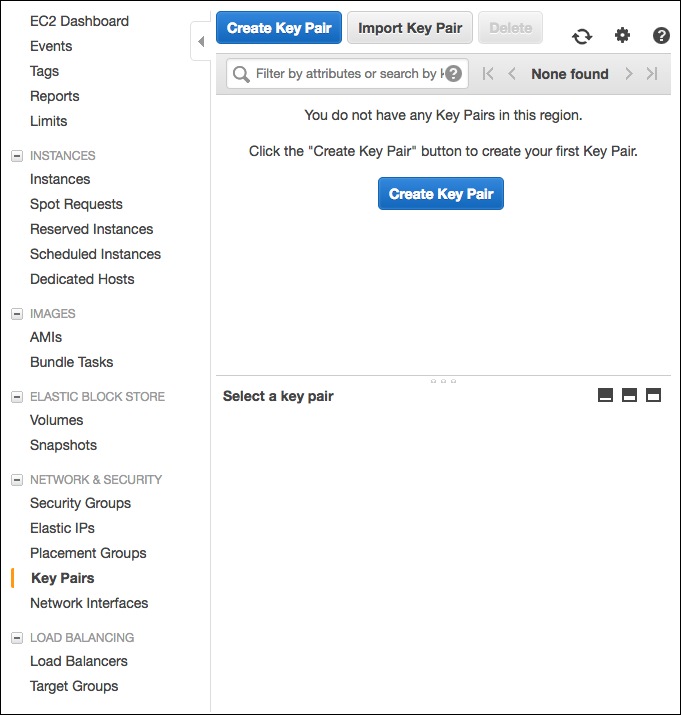Collapse the LOAD BALANCING section
The height and width of the screenshot is (715, 681).
pos(17,637)
